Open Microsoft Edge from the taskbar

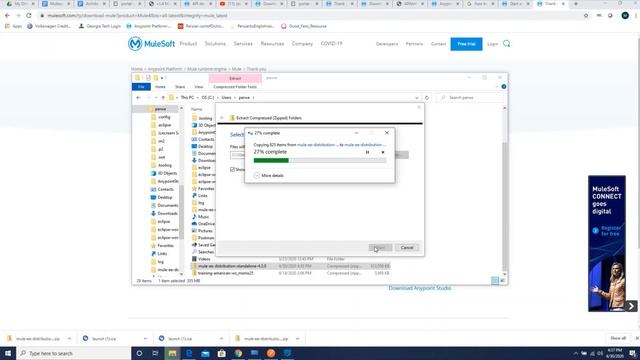(189, 353)
